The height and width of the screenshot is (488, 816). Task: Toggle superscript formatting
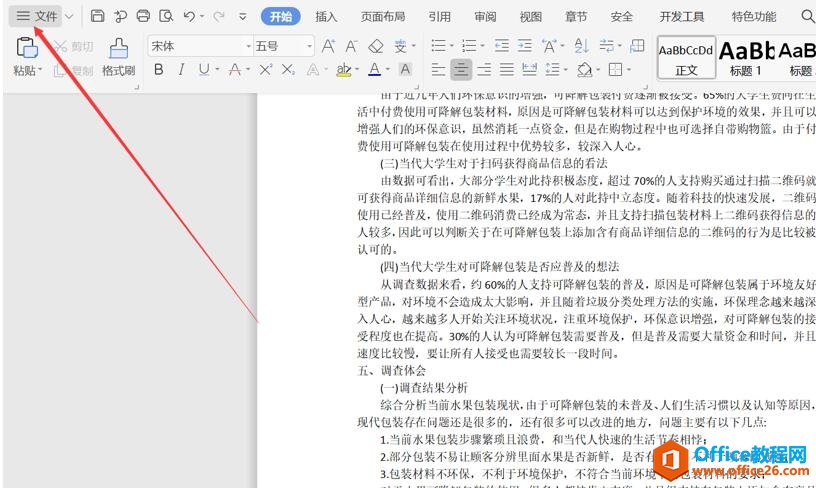click(265, 69)
